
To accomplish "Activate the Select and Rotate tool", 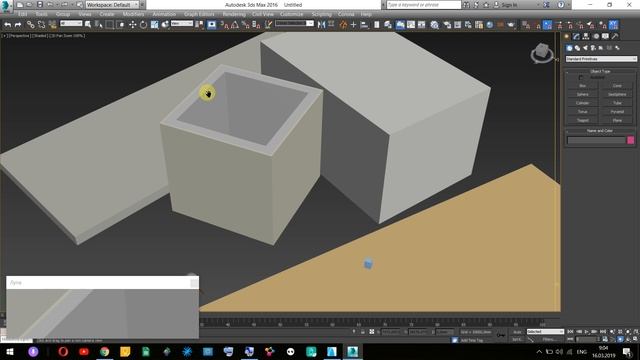I will coord(143,25).
